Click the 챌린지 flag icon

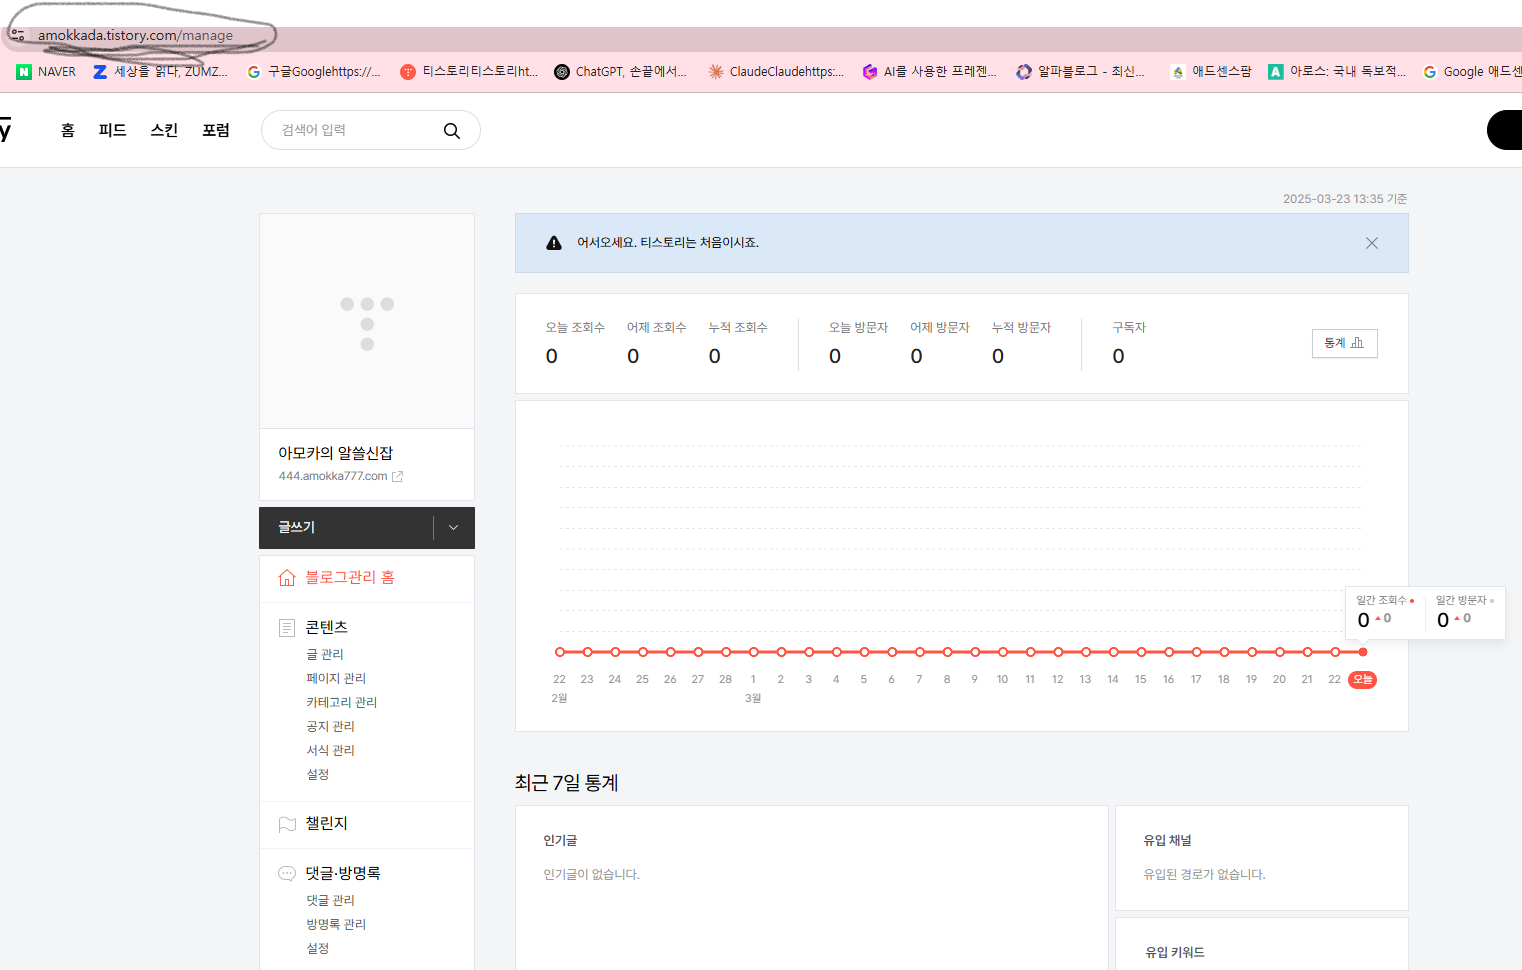tap(286, 823)
